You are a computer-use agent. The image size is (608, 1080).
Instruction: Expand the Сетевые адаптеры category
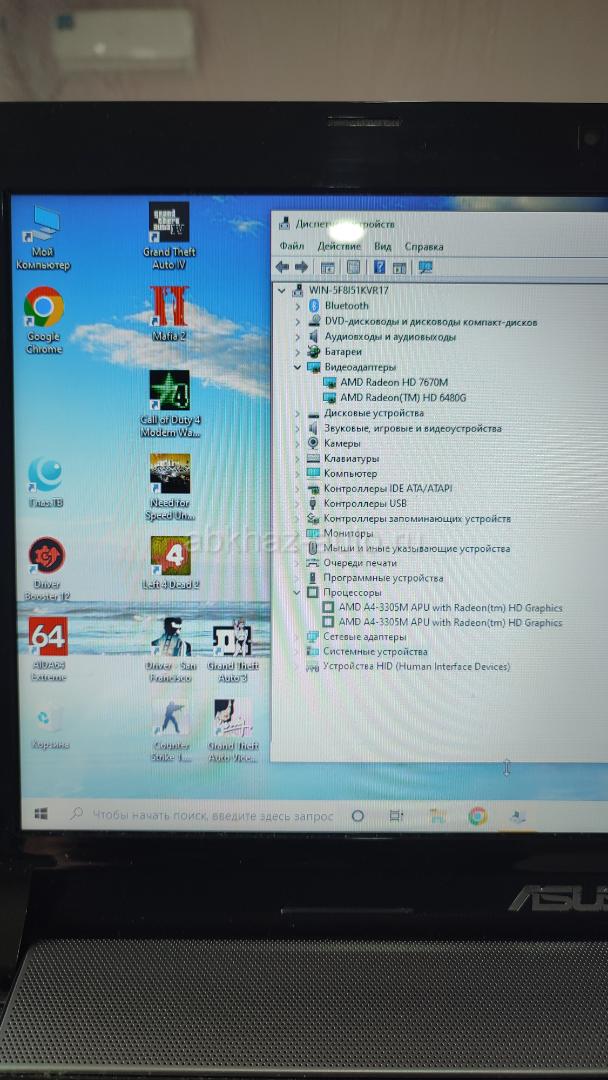coord(298,637)
